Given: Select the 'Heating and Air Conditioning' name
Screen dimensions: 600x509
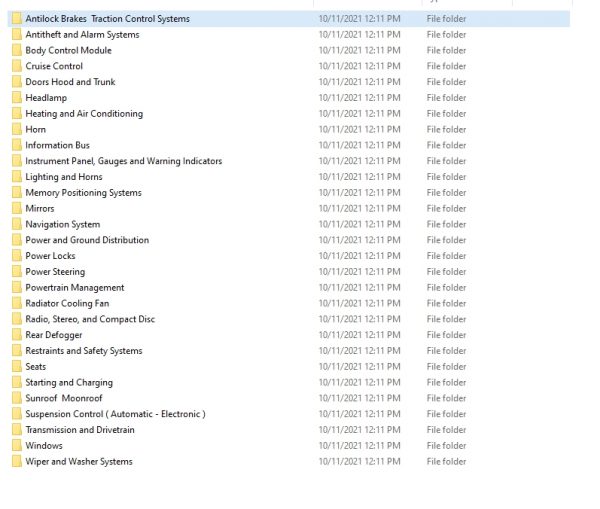Looking at the screenshot, I should [x=84, y=114].
